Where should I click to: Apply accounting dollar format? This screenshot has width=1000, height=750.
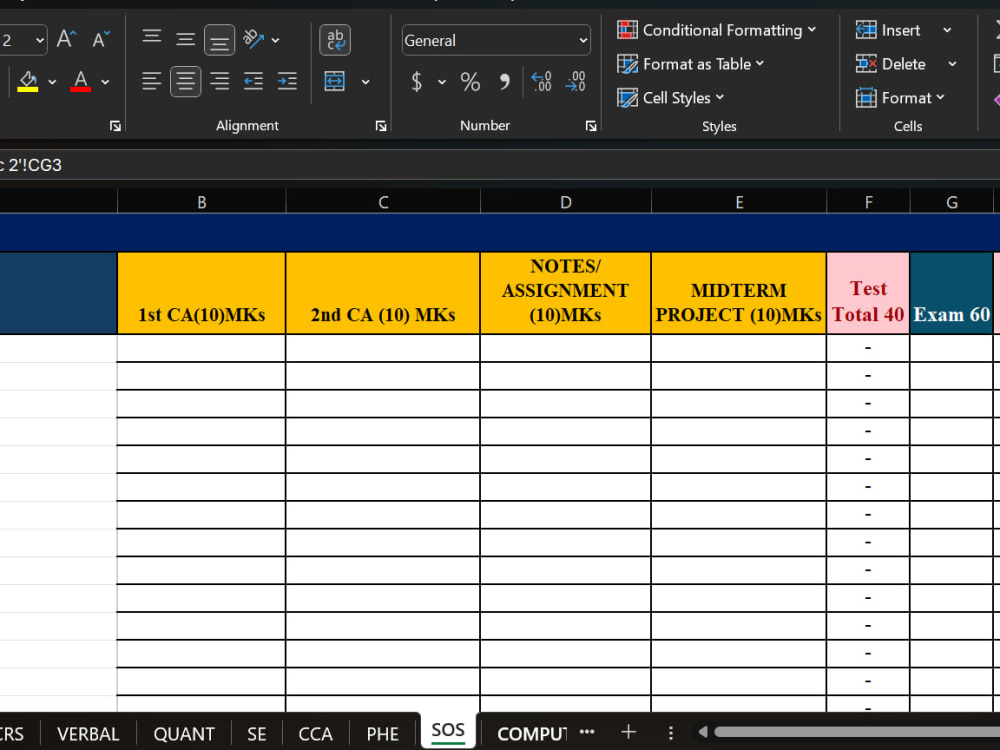tap(416, 82)
